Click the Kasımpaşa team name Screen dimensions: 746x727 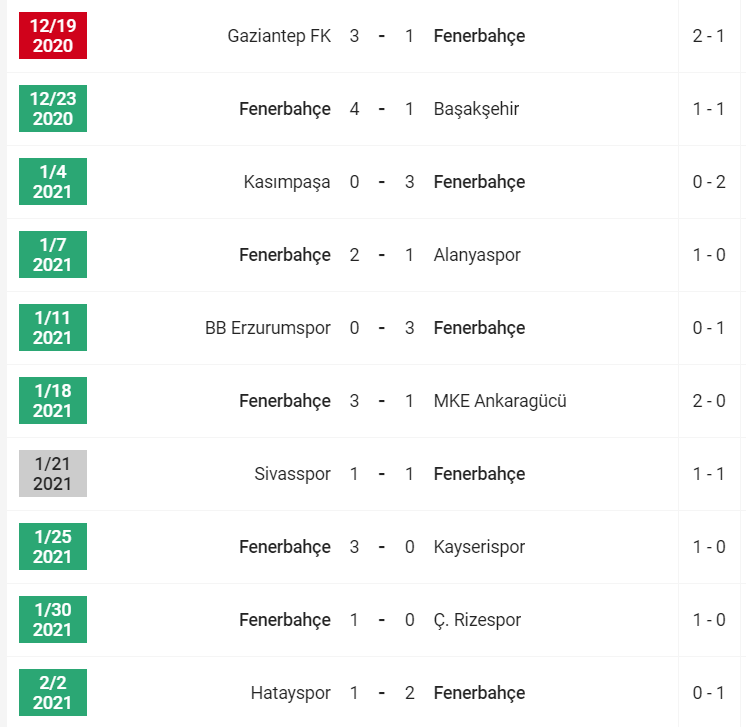[287, 182]
